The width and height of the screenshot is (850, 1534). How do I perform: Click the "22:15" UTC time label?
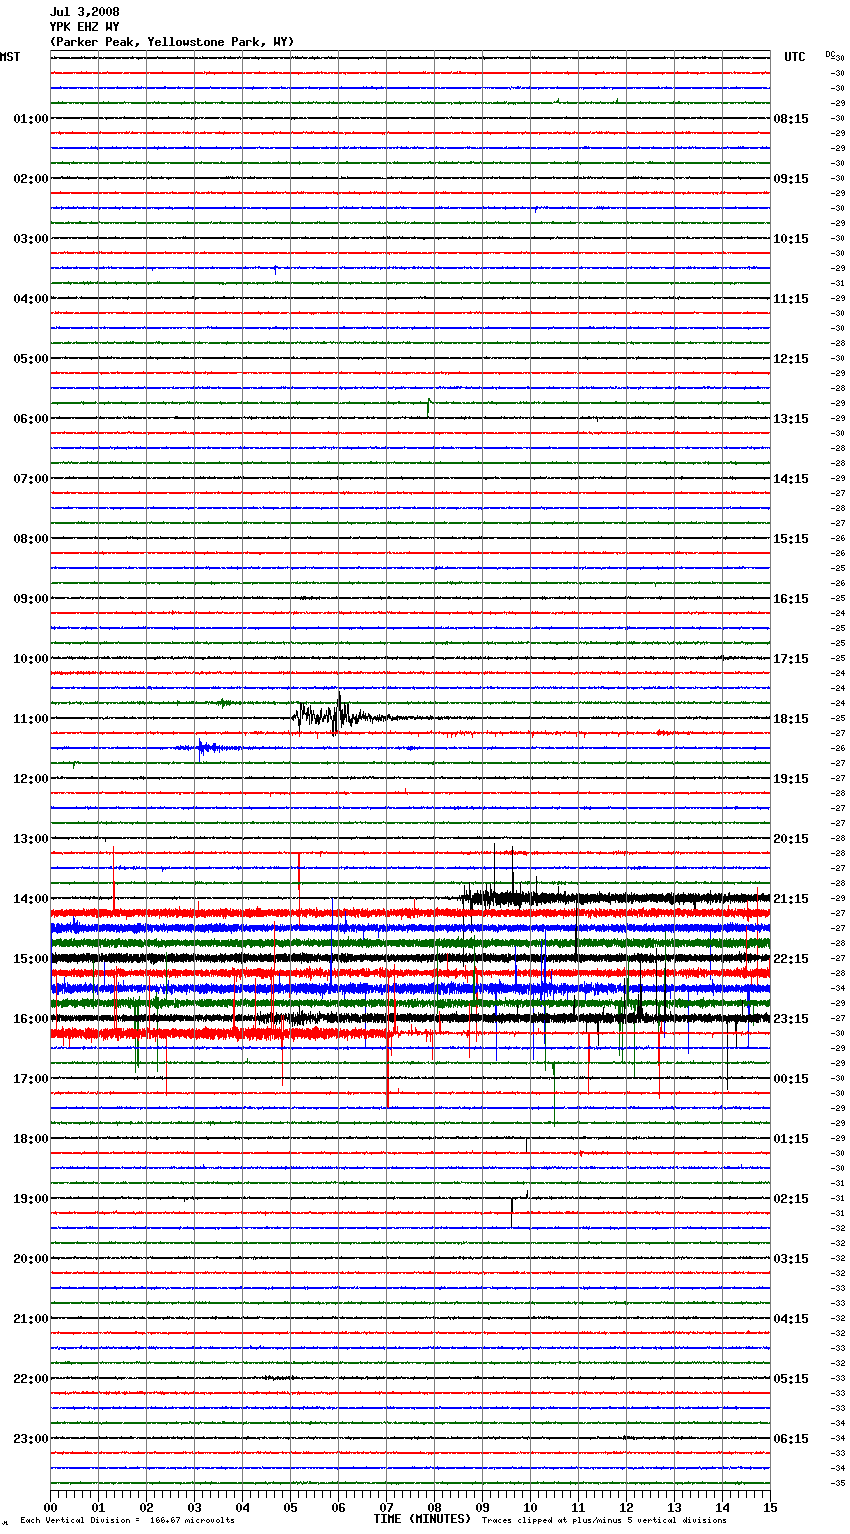pos(791,959)
